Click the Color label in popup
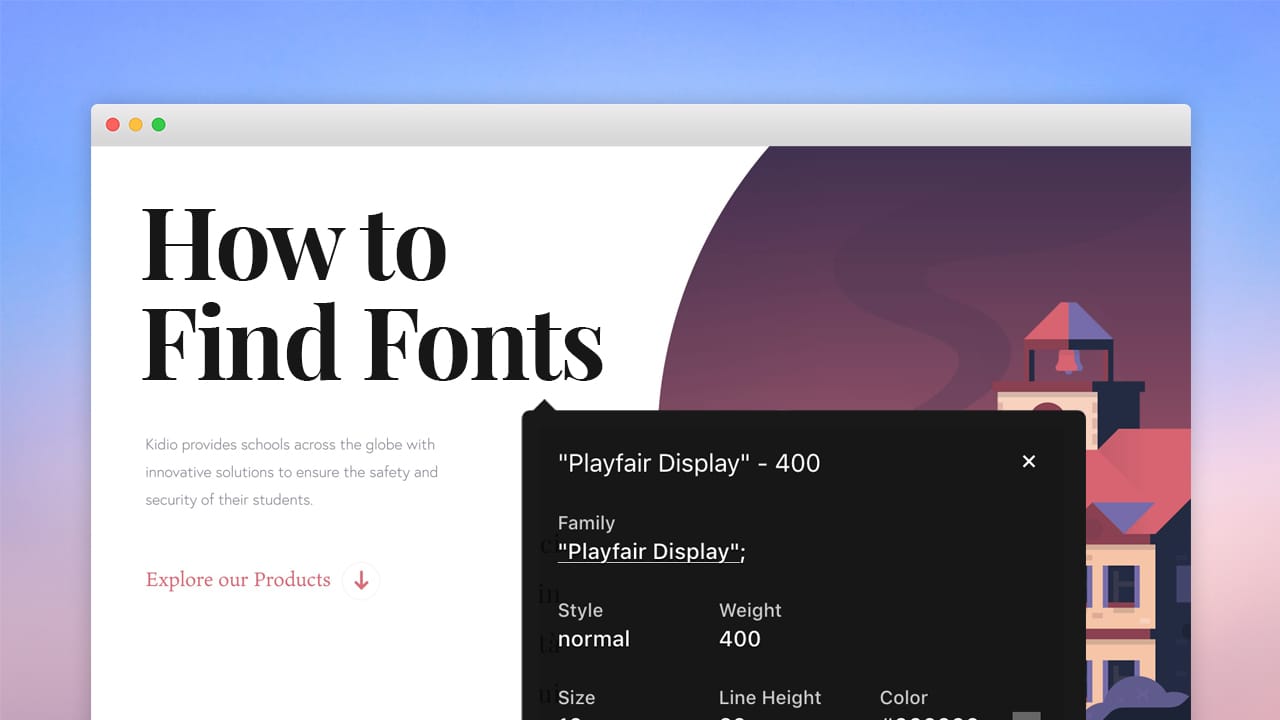This screenshot has height=720, width=1280. (904, 698)
